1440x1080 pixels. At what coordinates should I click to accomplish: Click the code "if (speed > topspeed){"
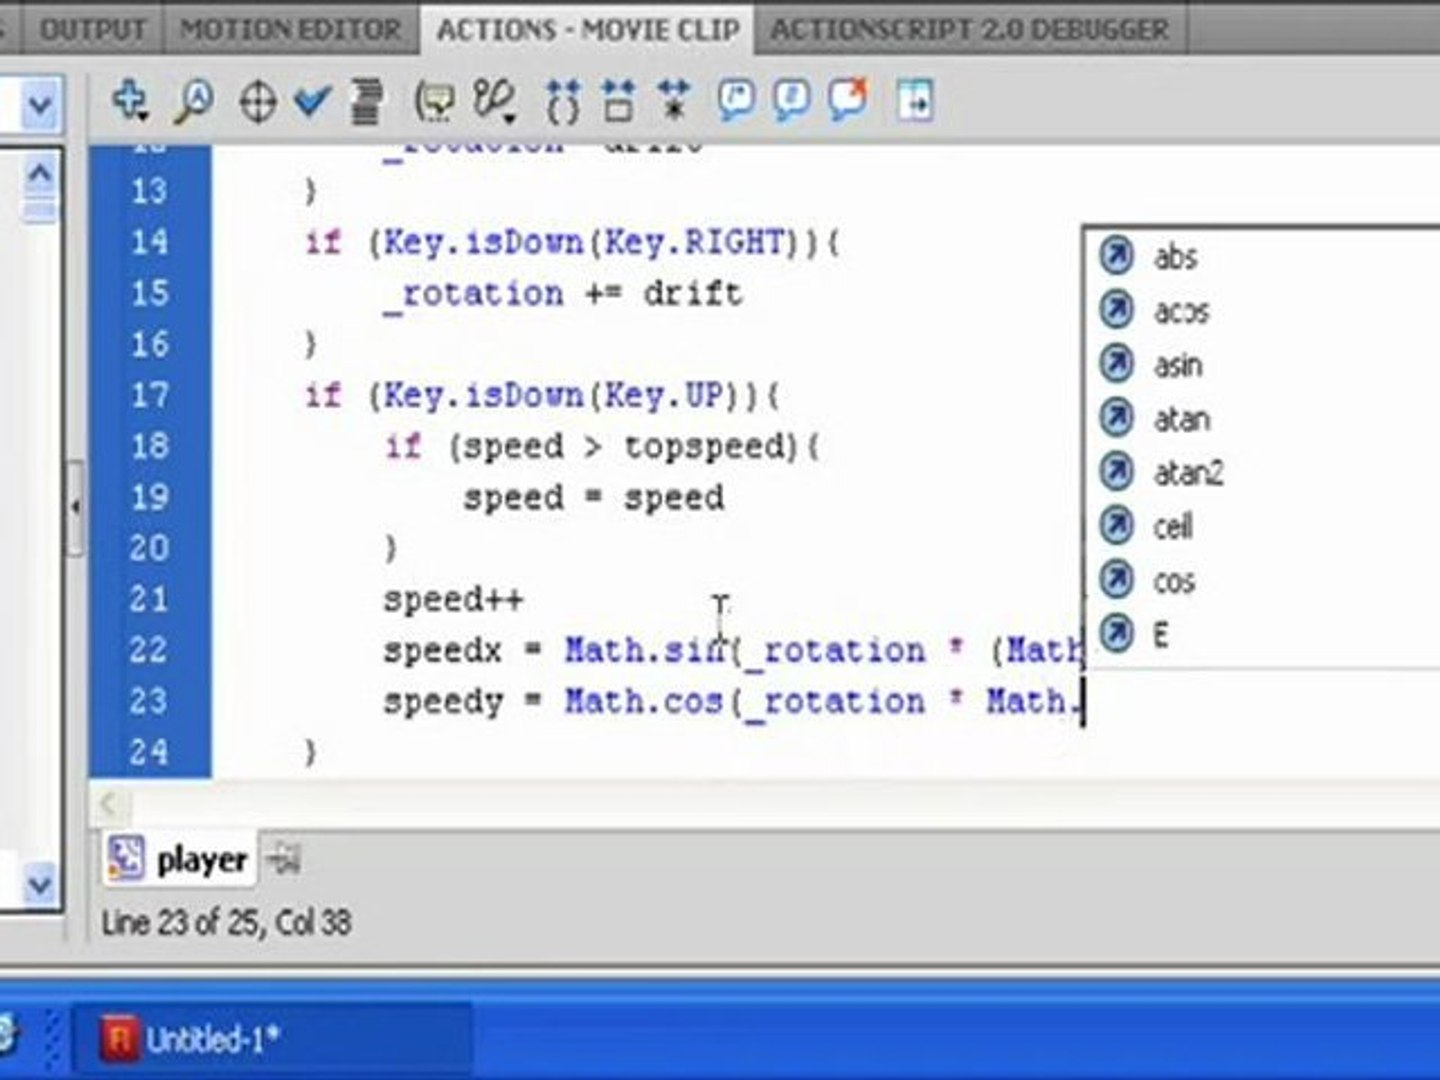pos(603,447)
